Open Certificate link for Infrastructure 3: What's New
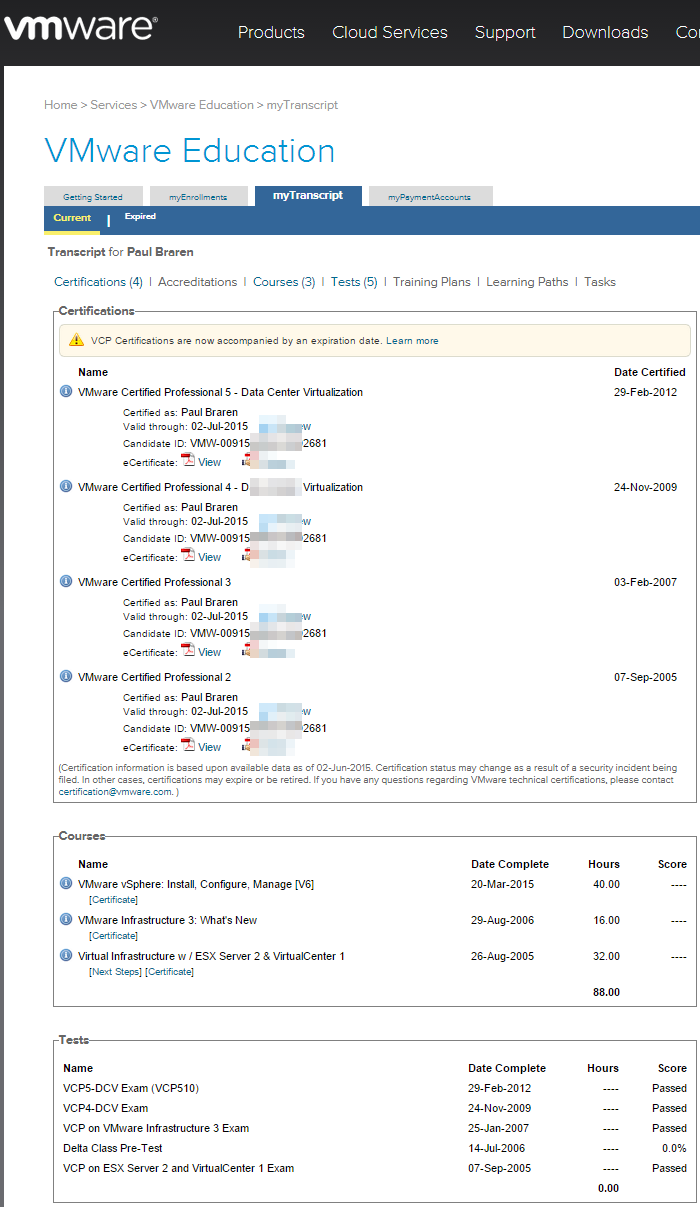 pos(113,936)
